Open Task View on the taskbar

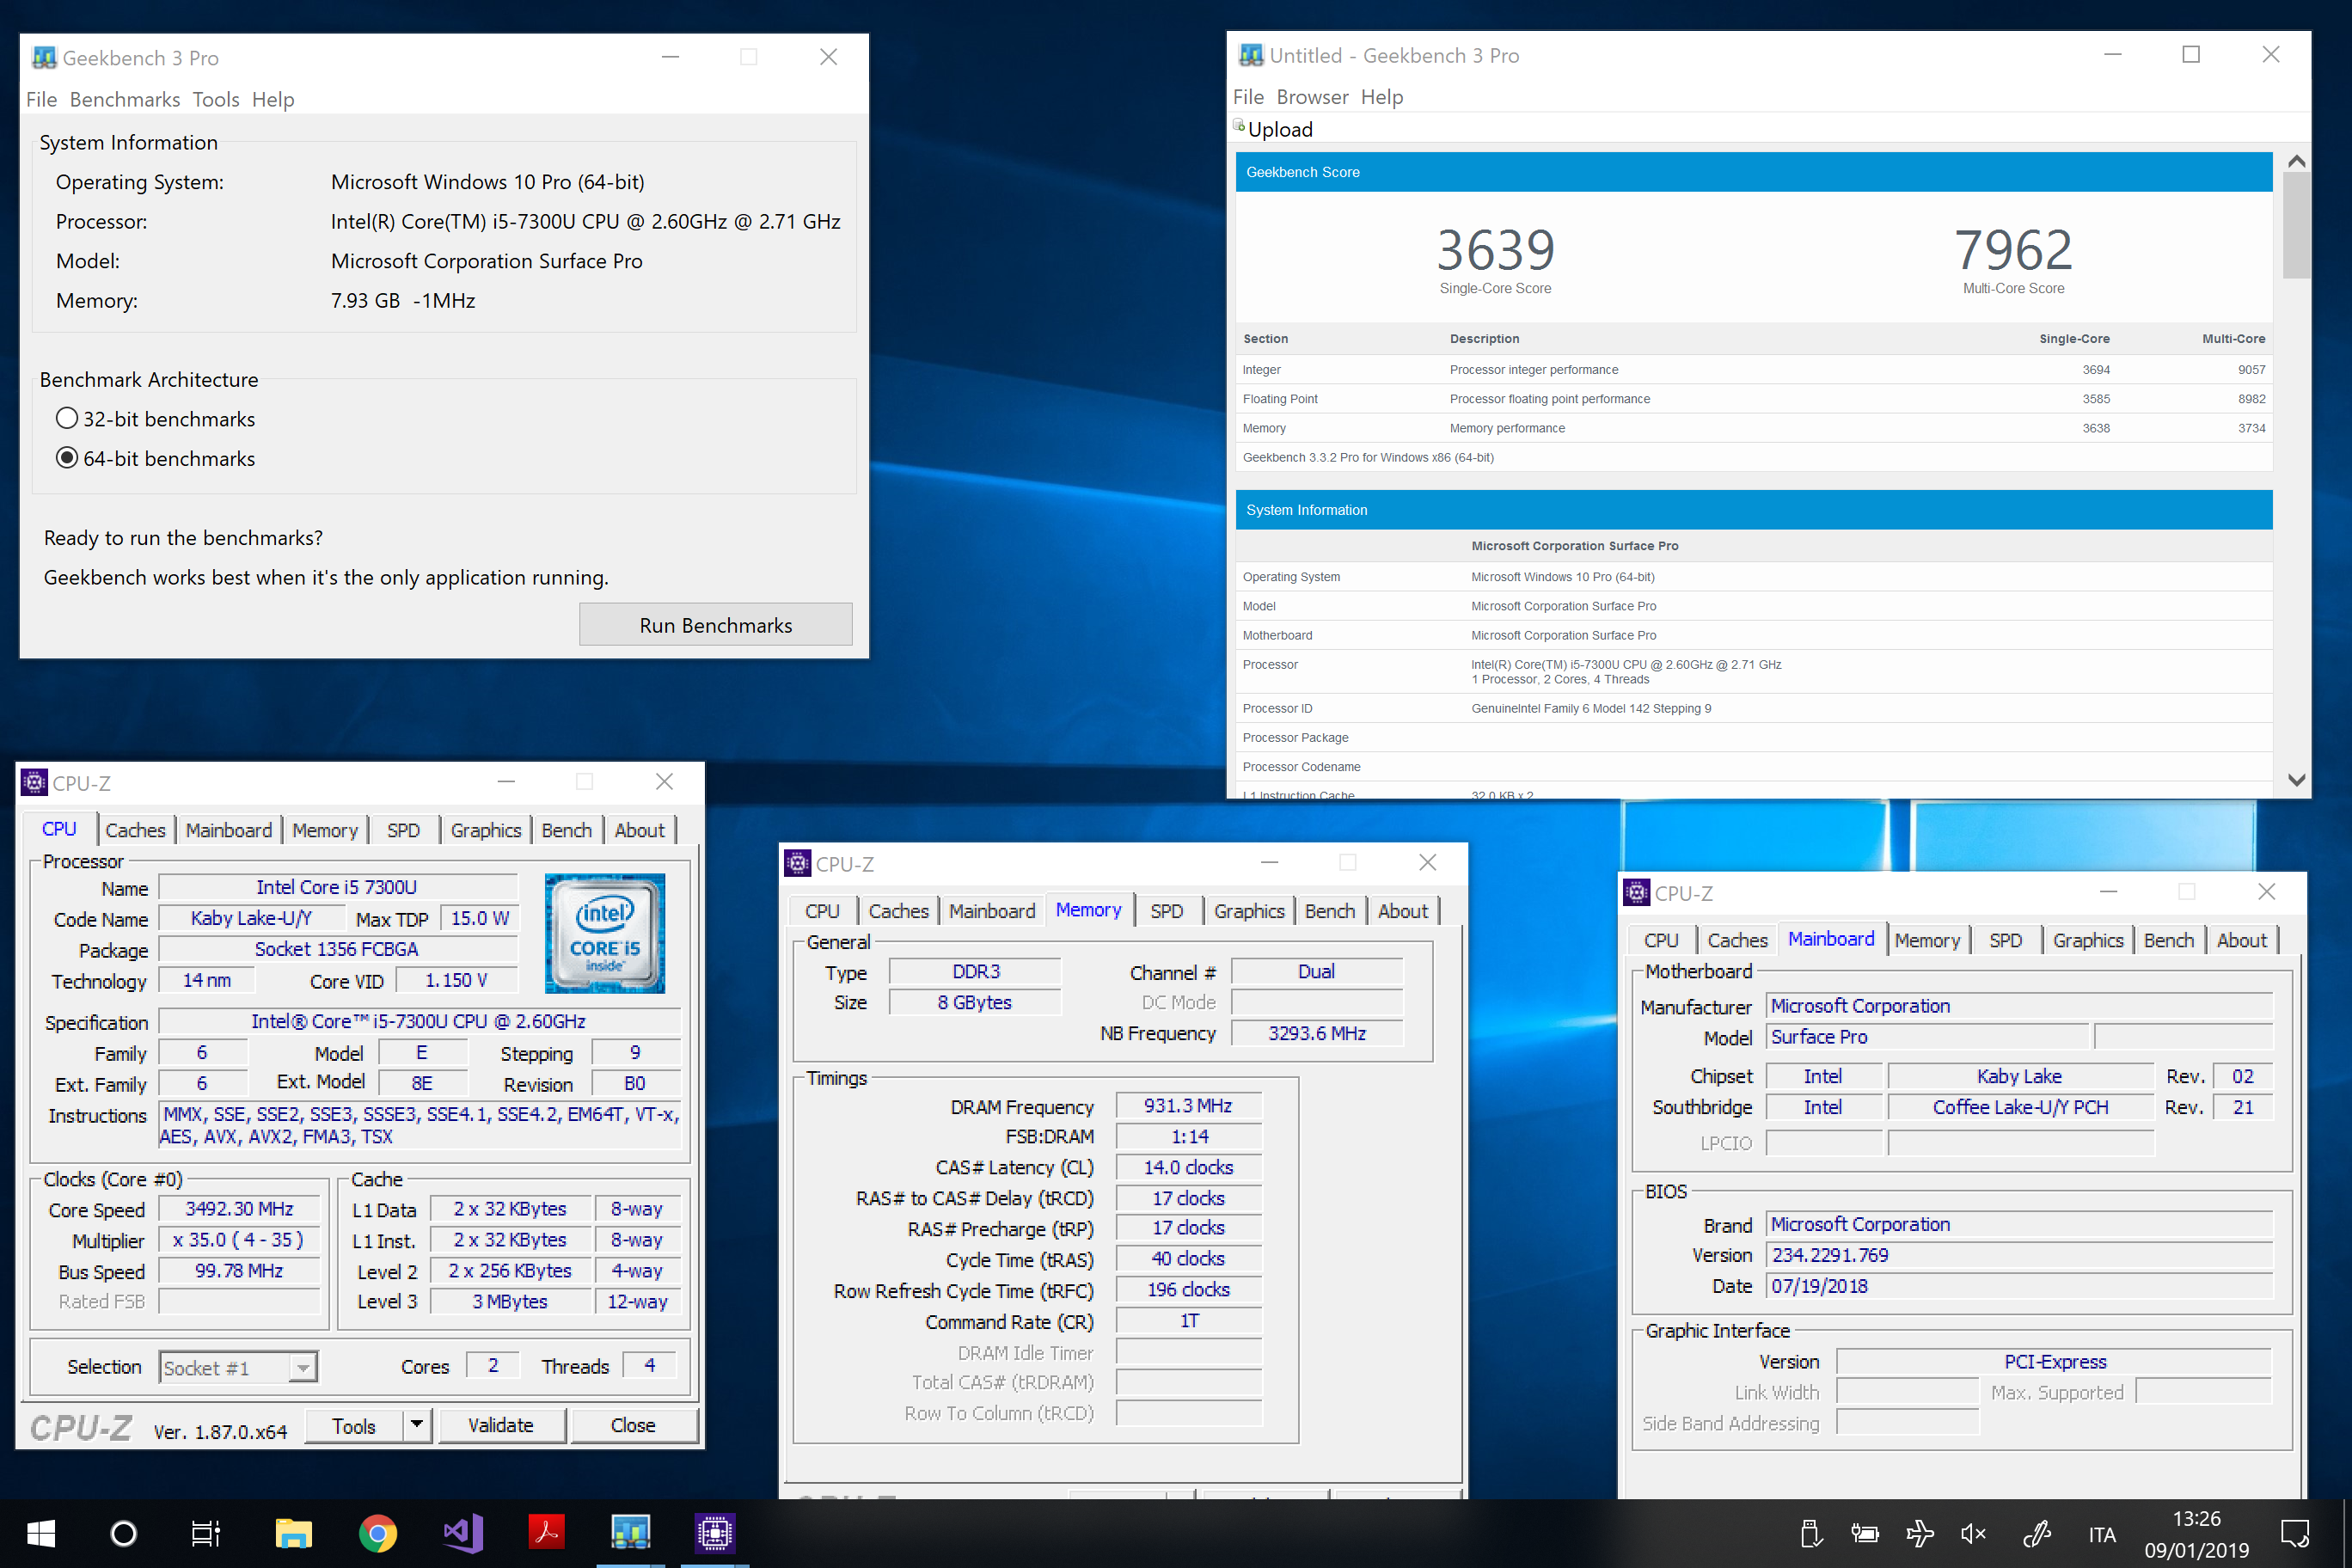point(206,1533)
